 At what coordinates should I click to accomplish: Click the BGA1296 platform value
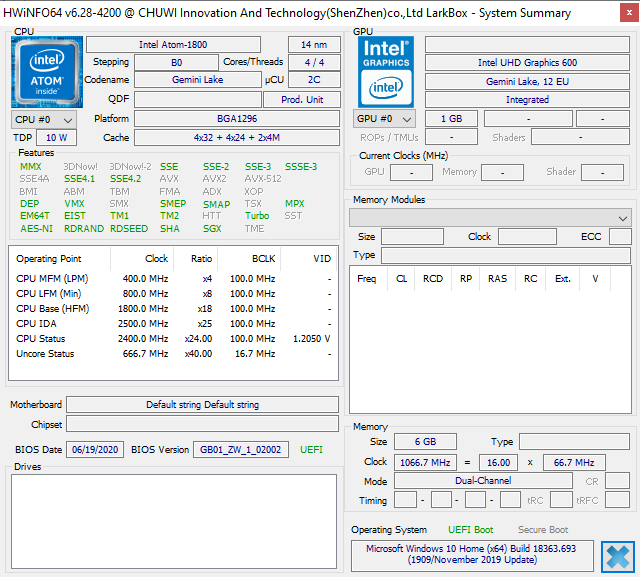click(237, 119)
